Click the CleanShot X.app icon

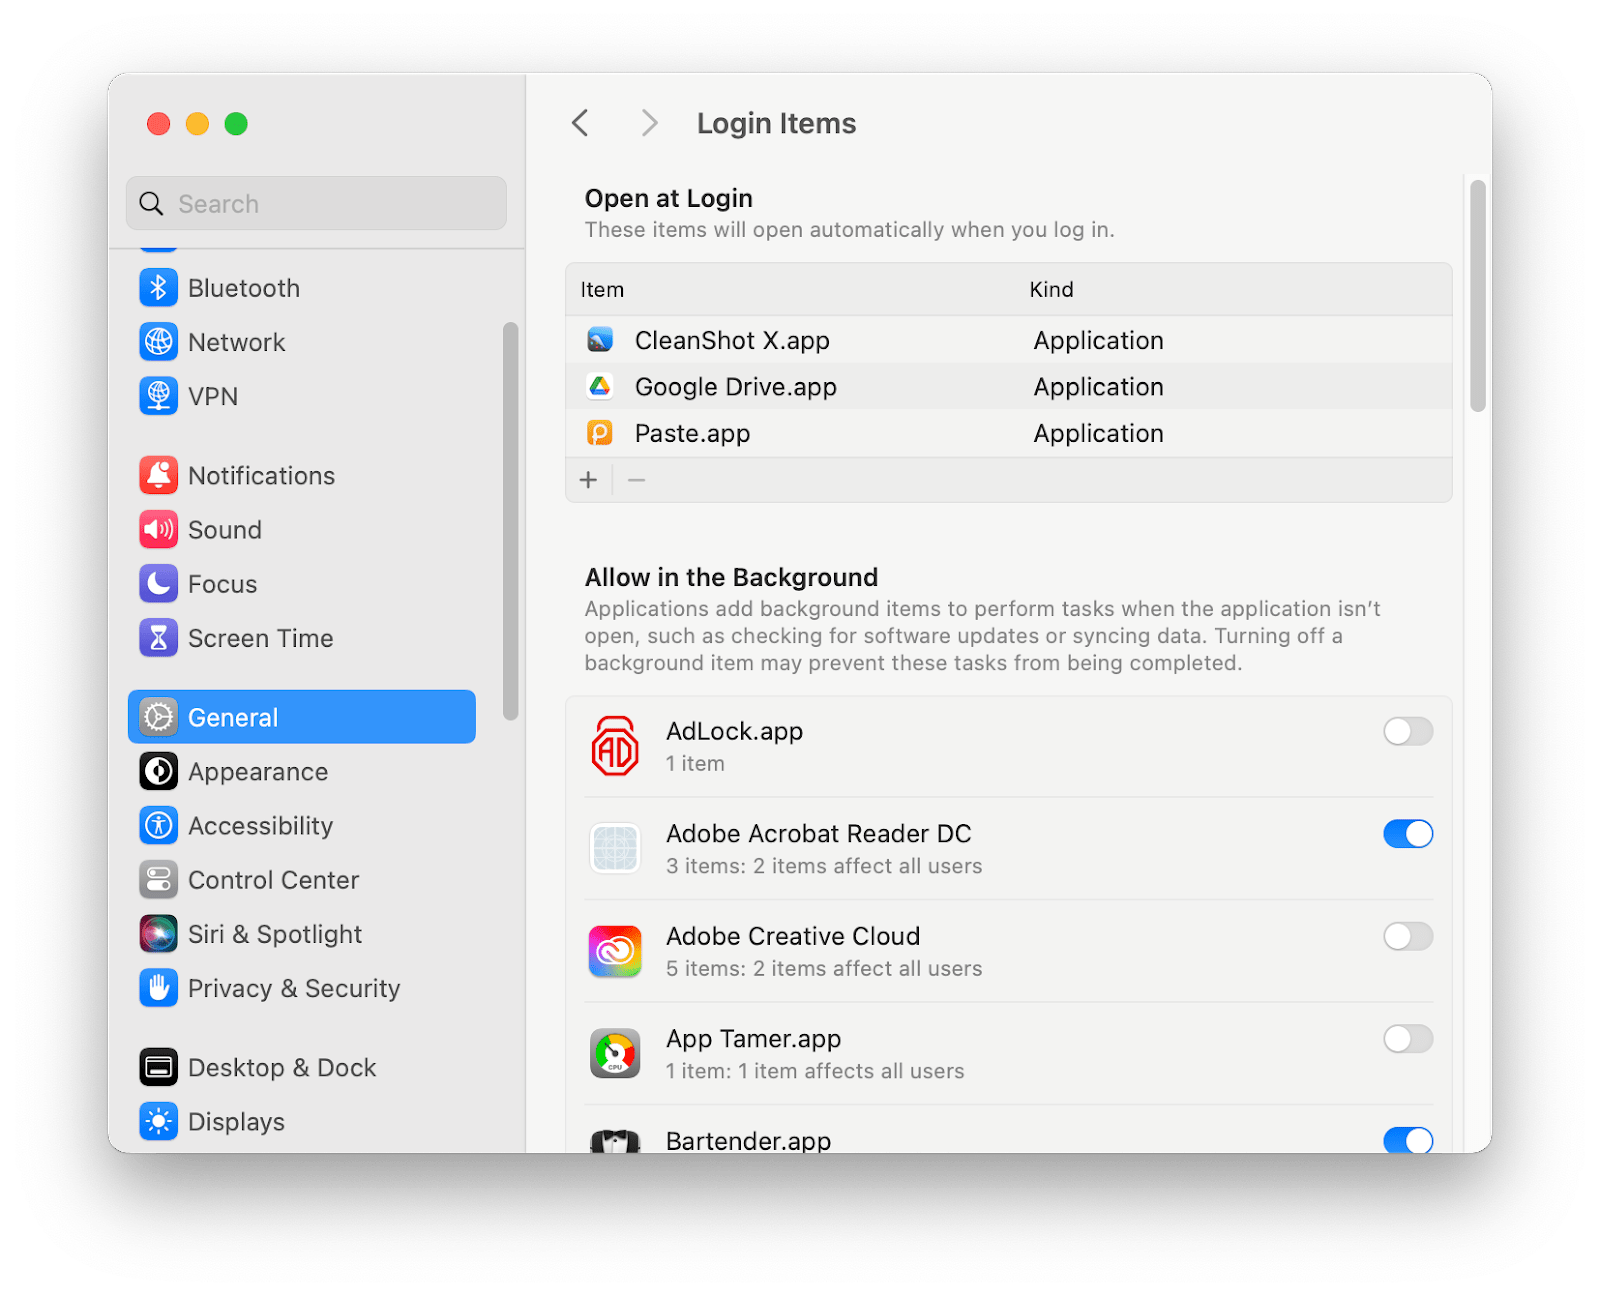point(600,340)
